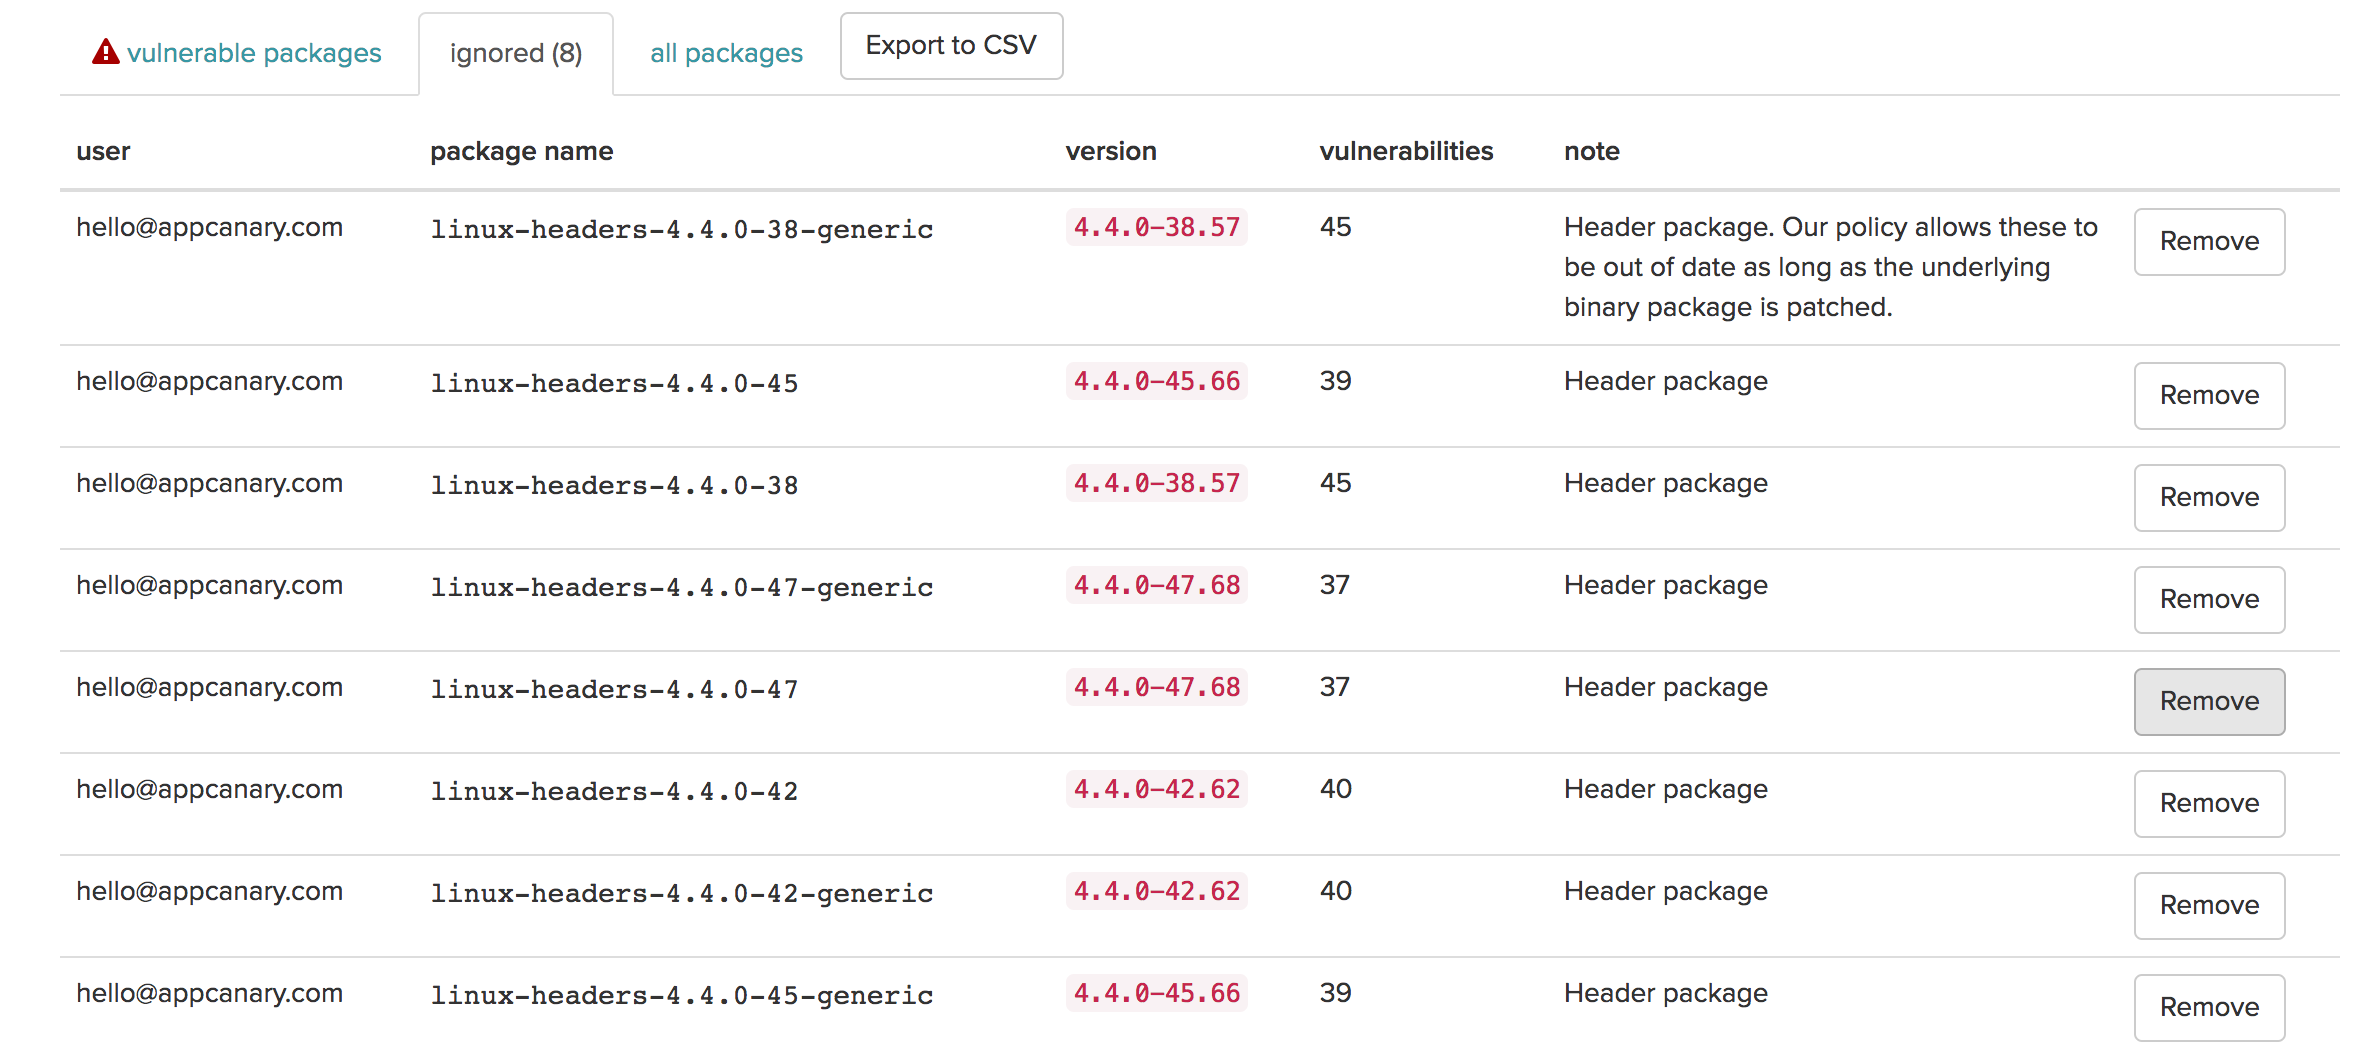2354x1048 pixels.
Task: Remove linux-headers-4.4.0-45-generic from ignored list
Action: pos(2209,1008)
